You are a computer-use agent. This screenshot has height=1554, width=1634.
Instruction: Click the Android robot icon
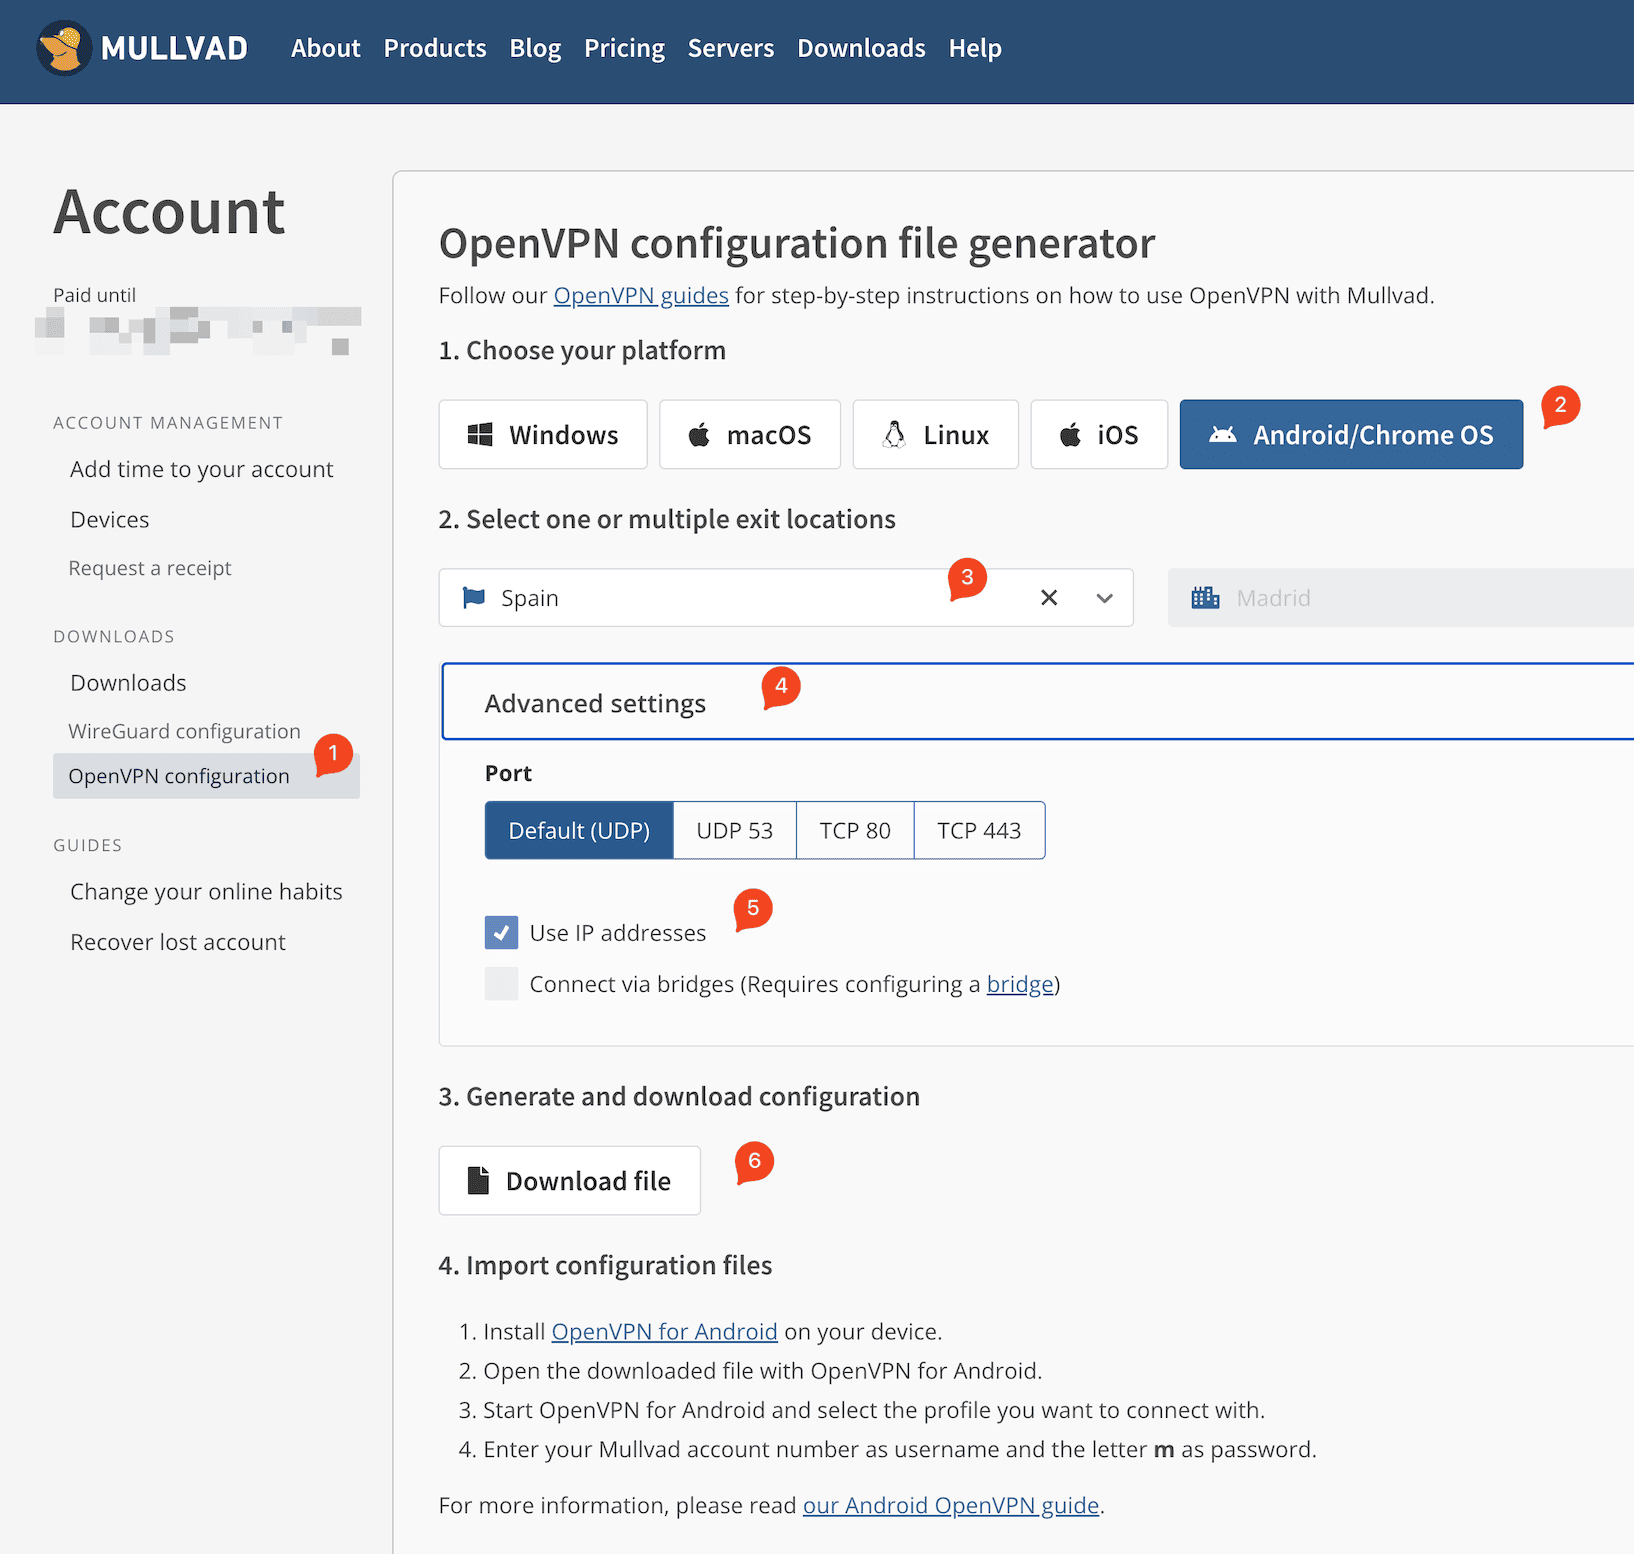[x=1223, y=435]
